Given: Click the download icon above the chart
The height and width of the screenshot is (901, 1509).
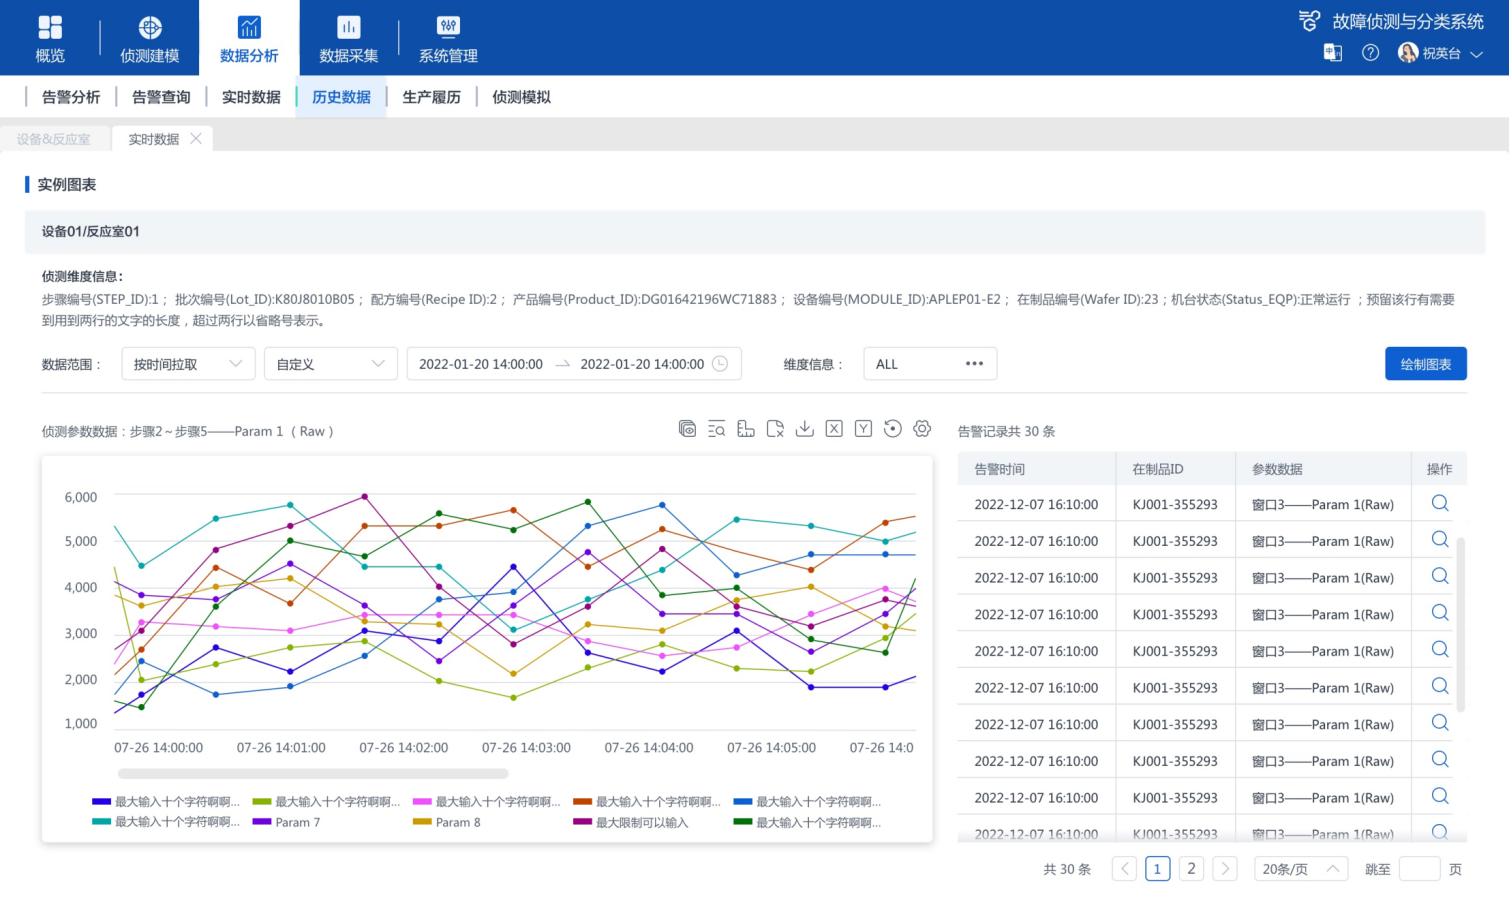Looking at the screenshot, I should (x=804, y=429).
